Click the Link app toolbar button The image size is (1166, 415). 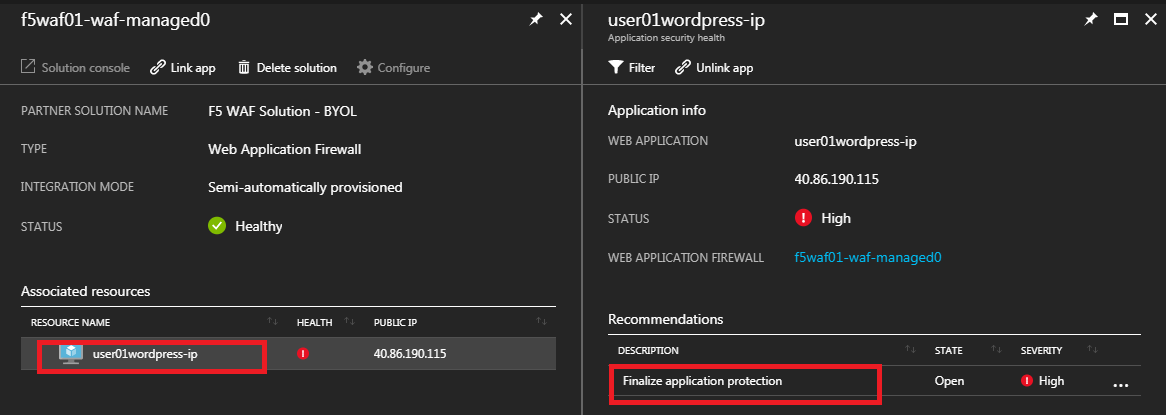[x=183, y=68]
